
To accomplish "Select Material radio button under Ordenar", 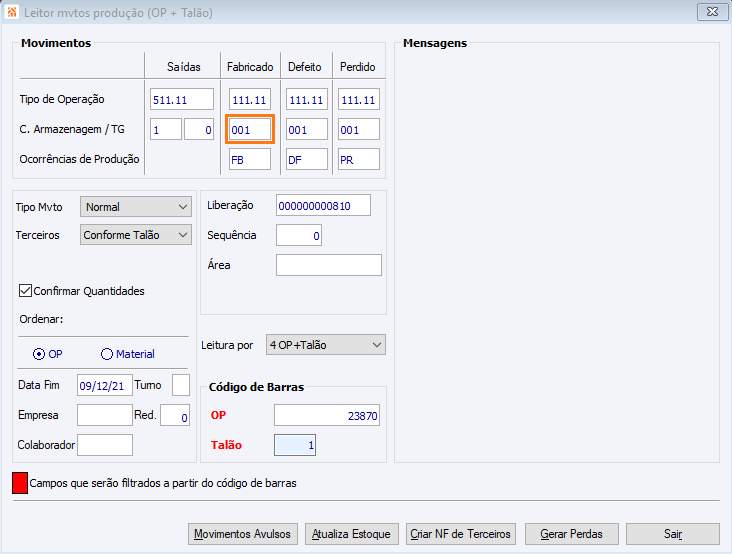I will click(107, 354).
